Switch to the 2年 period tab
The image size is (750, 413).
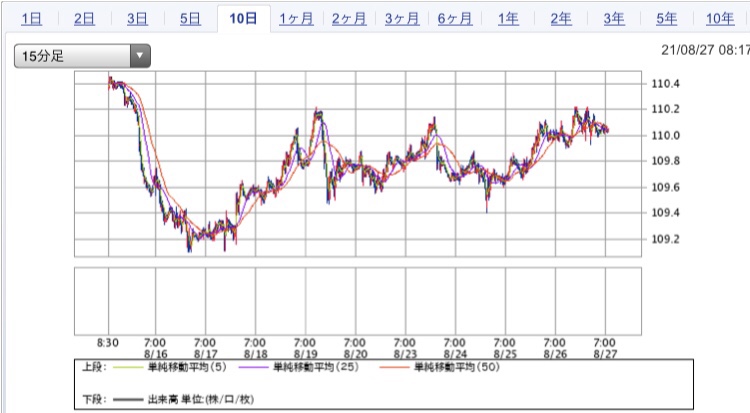pos(561,19)
